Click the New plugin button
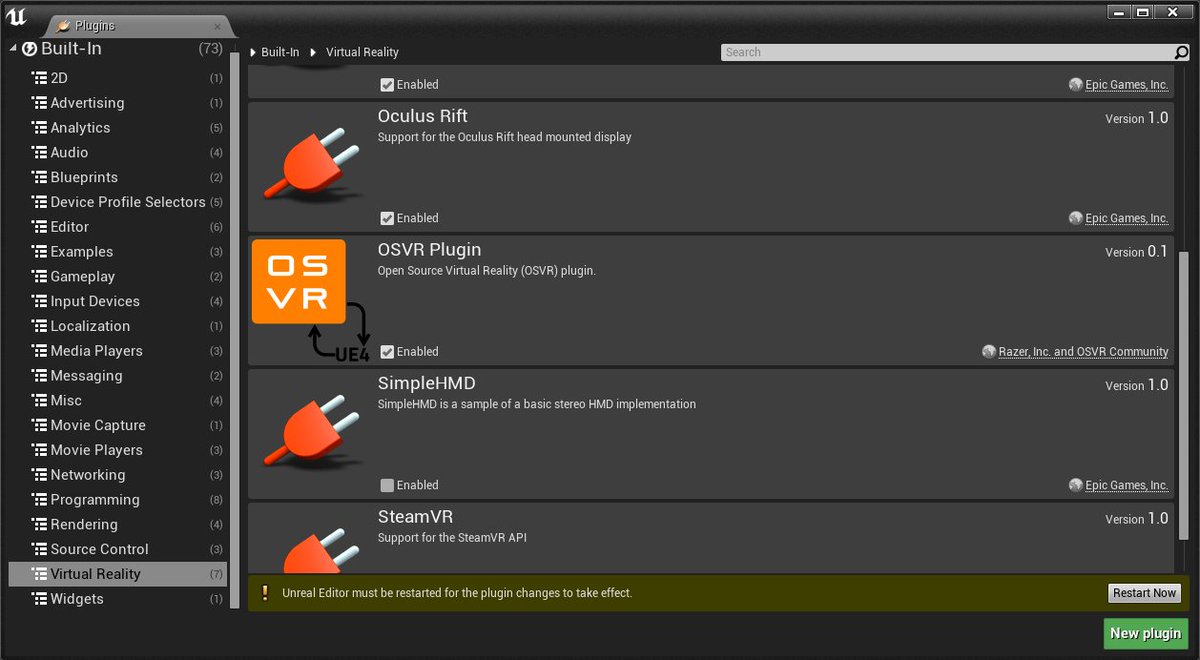 (1146, 633)
